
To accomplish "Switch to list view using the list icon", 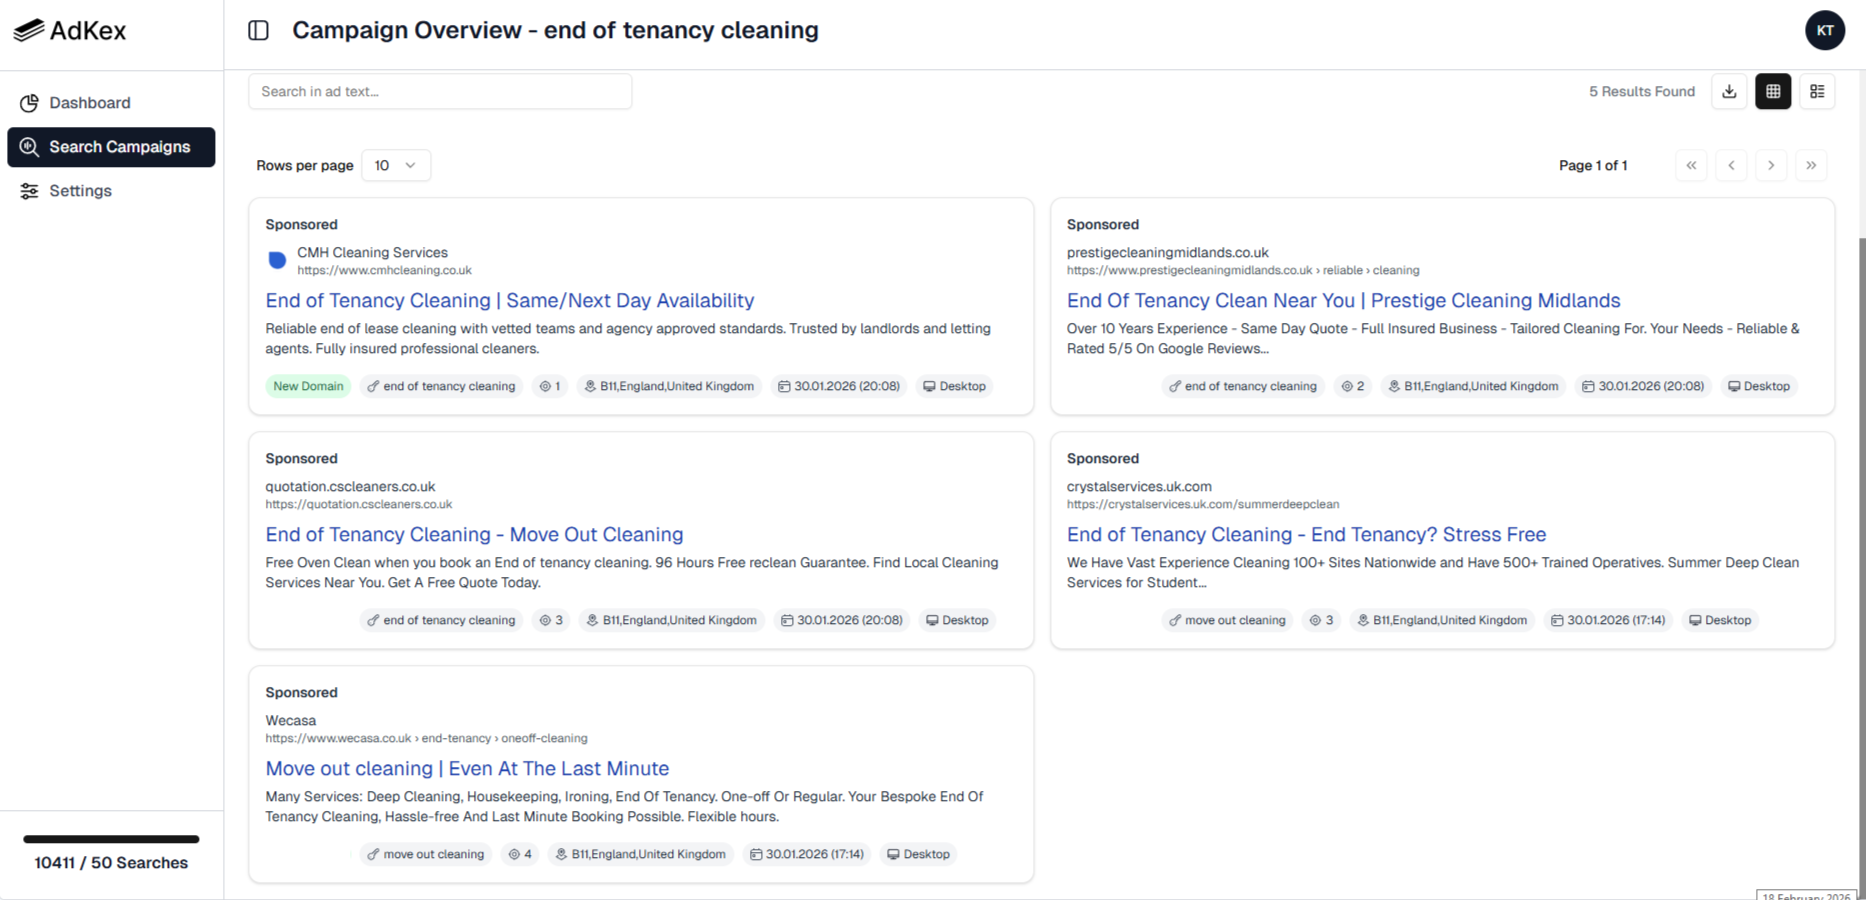I will [x=1818, y=91].
